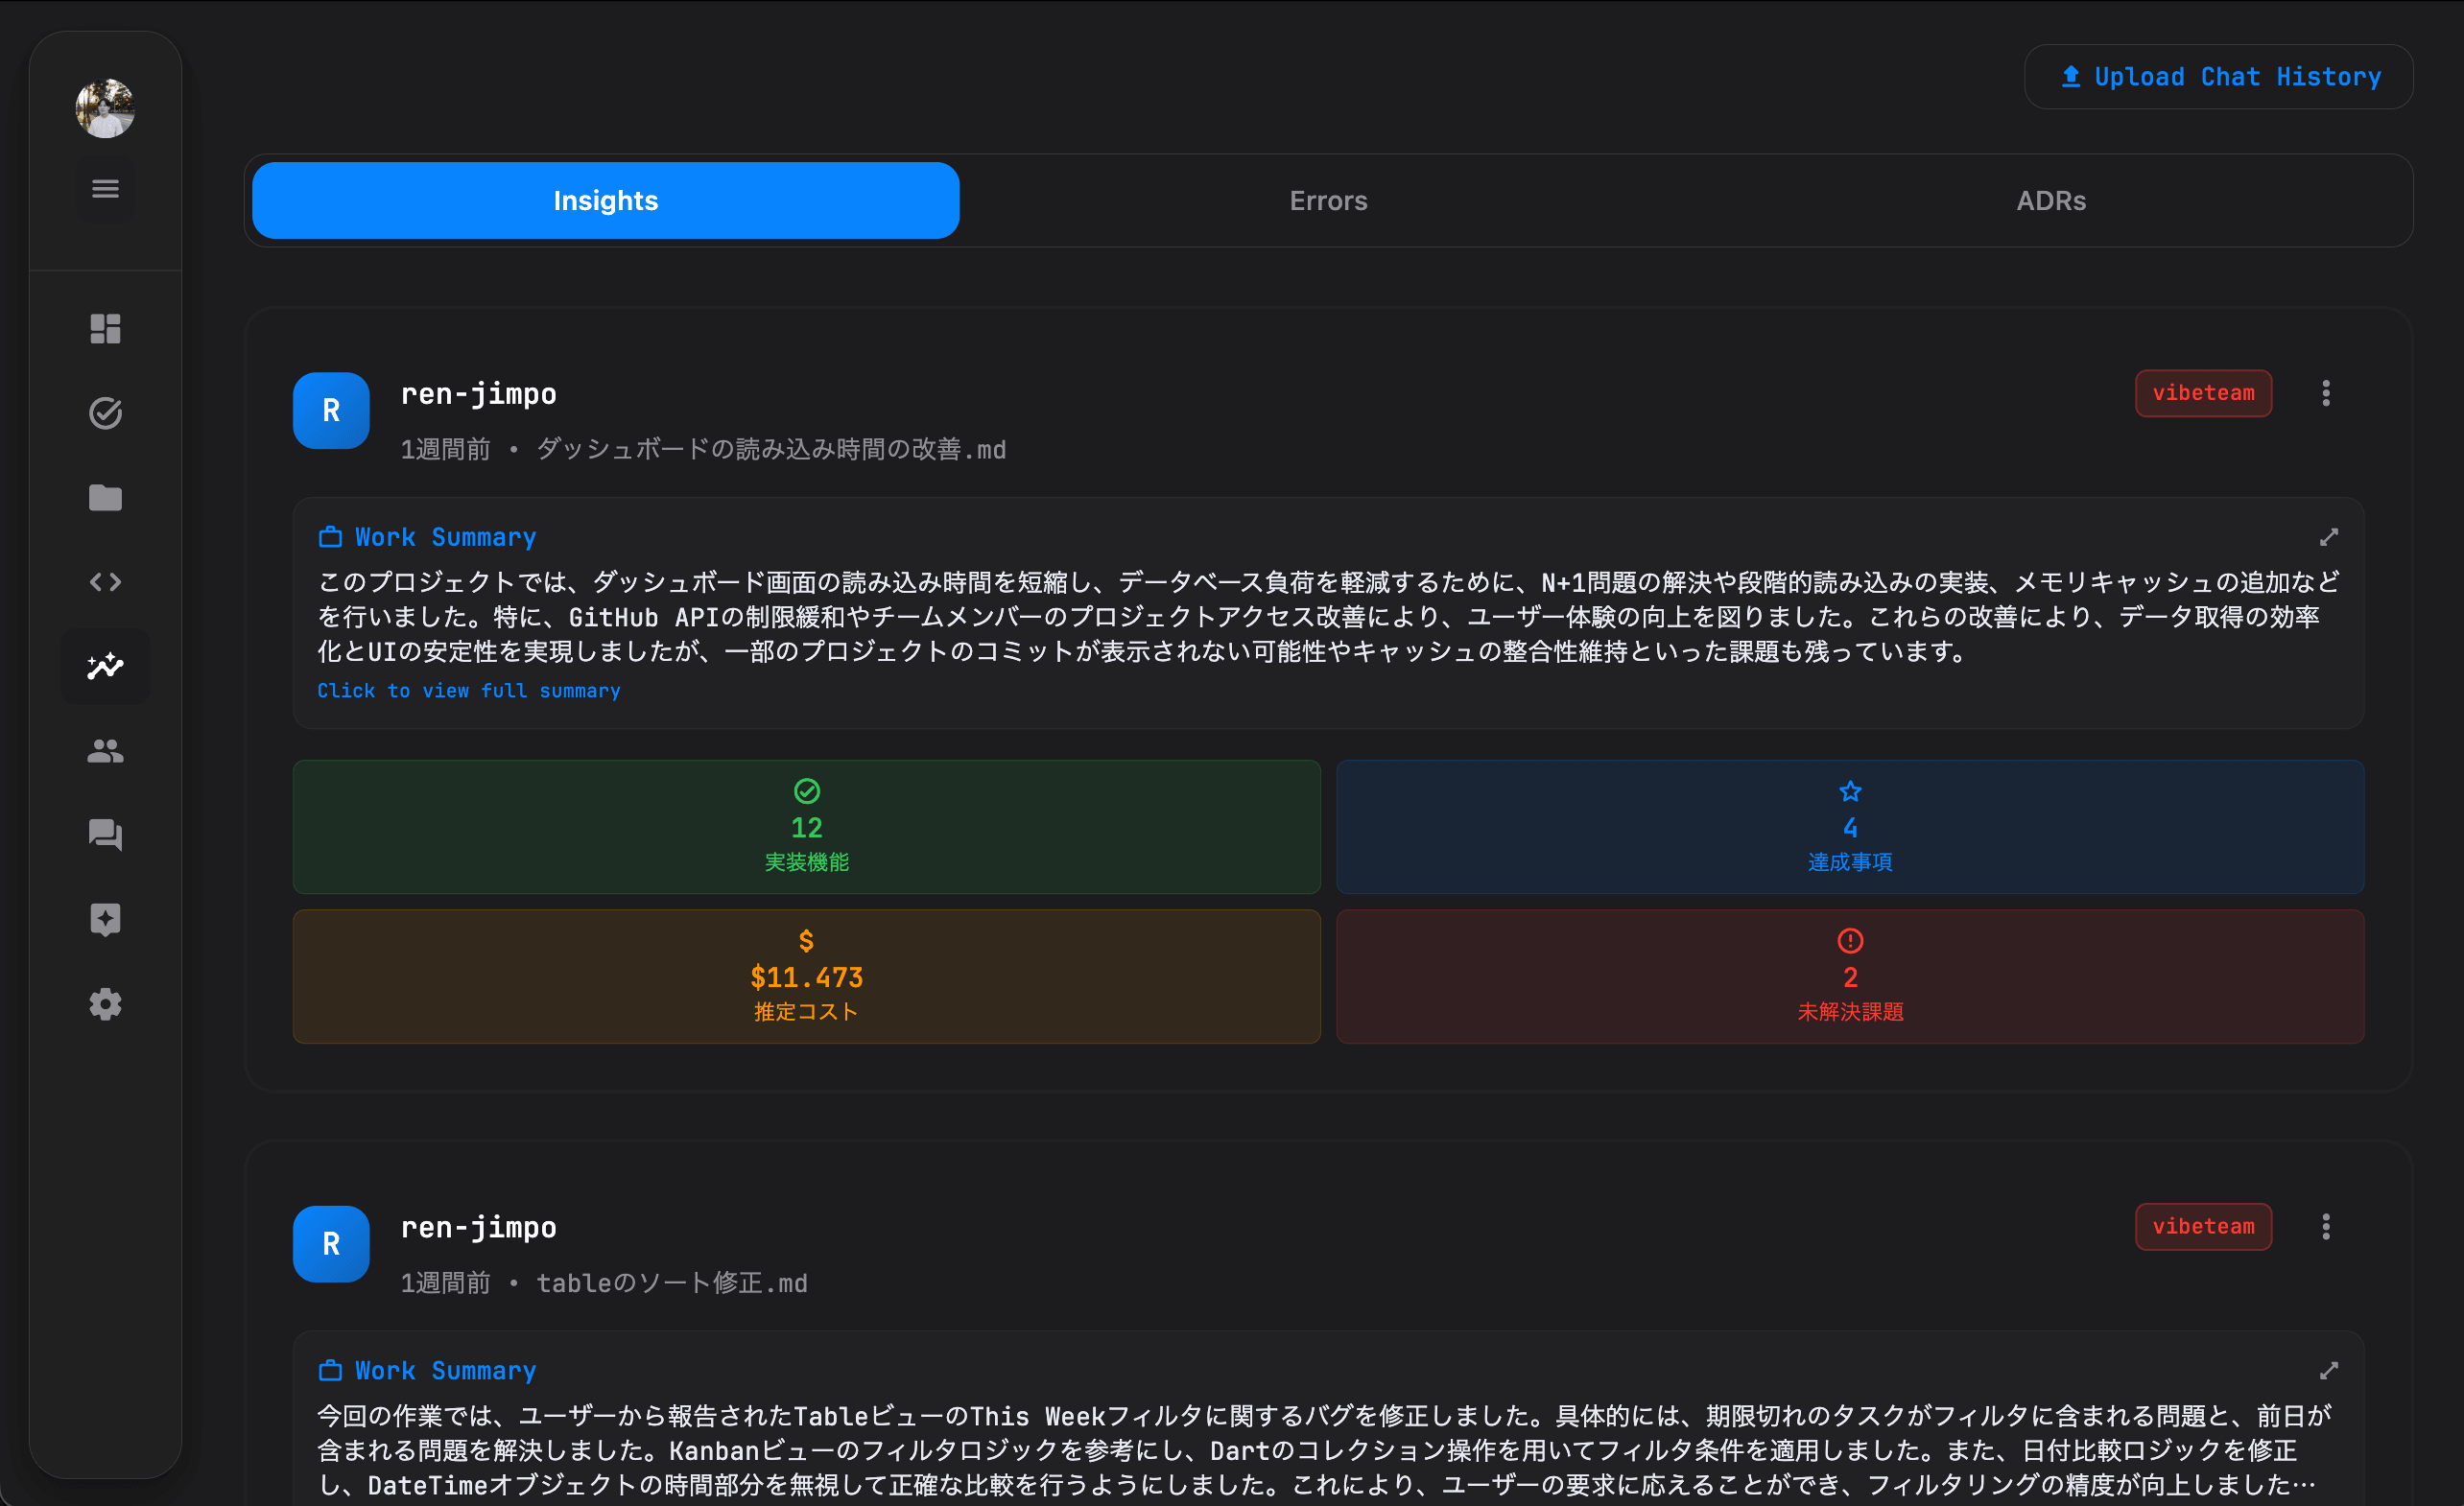2464x1506 pixels.
Task: Expand the tableのソート修正 Work Summary card
Action: [x=2330, y=1371]
